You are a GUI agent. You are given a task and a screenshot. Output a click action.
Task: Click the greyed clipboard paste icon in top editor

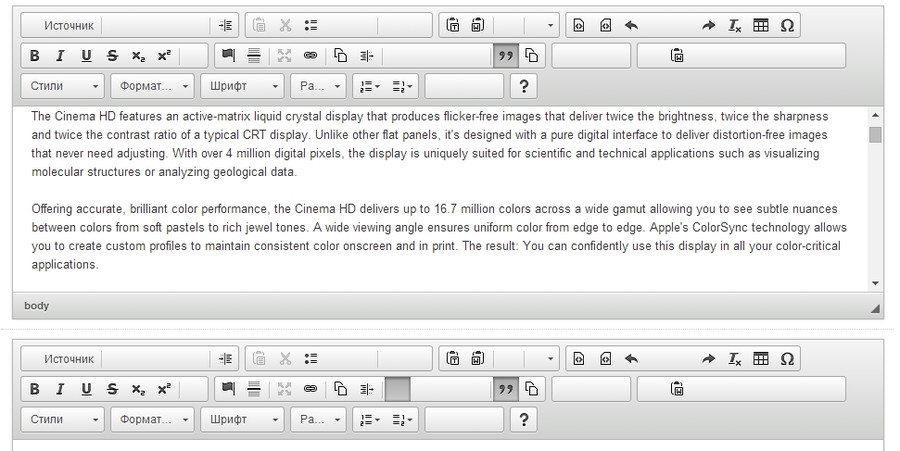point(259,25)
